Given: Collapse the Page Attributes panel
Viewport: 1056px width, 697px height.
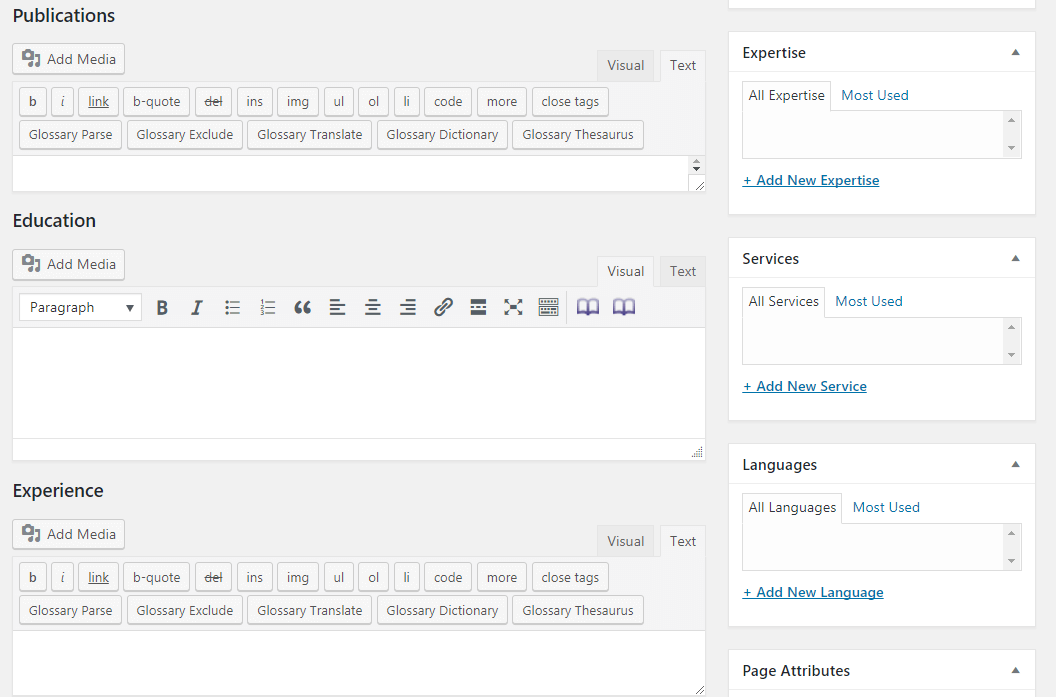Looking at the screenshot, I should tap(1015, 671).
